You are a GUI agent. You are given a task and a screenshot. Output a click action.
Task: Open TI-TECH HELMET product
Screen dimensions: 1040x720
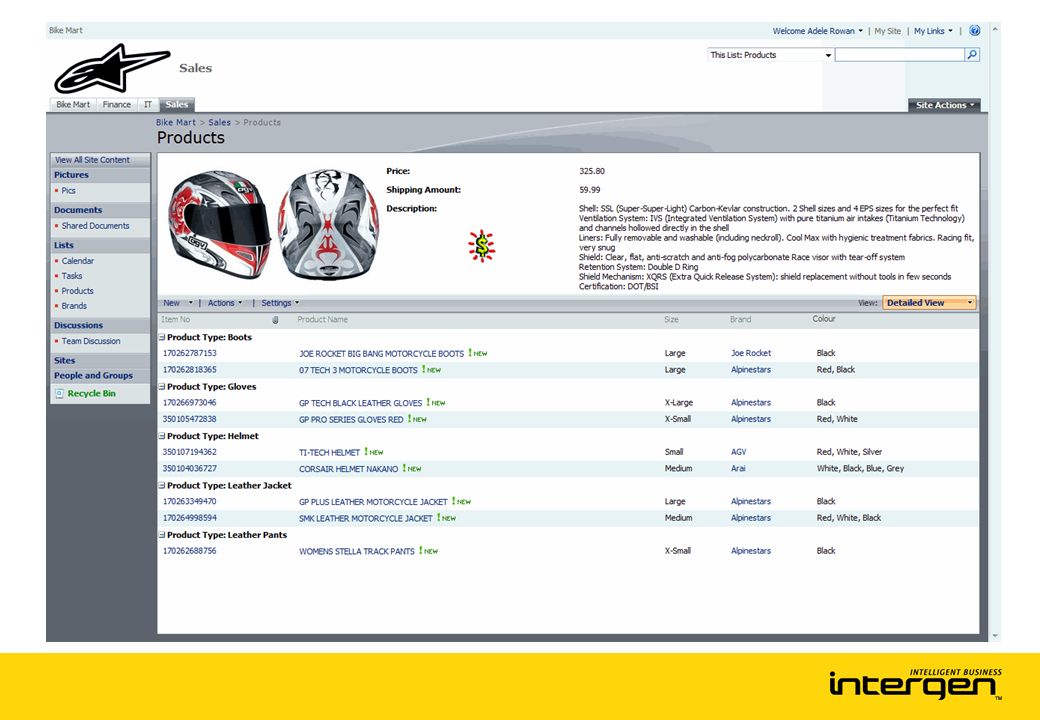click(x=329, y=452)
